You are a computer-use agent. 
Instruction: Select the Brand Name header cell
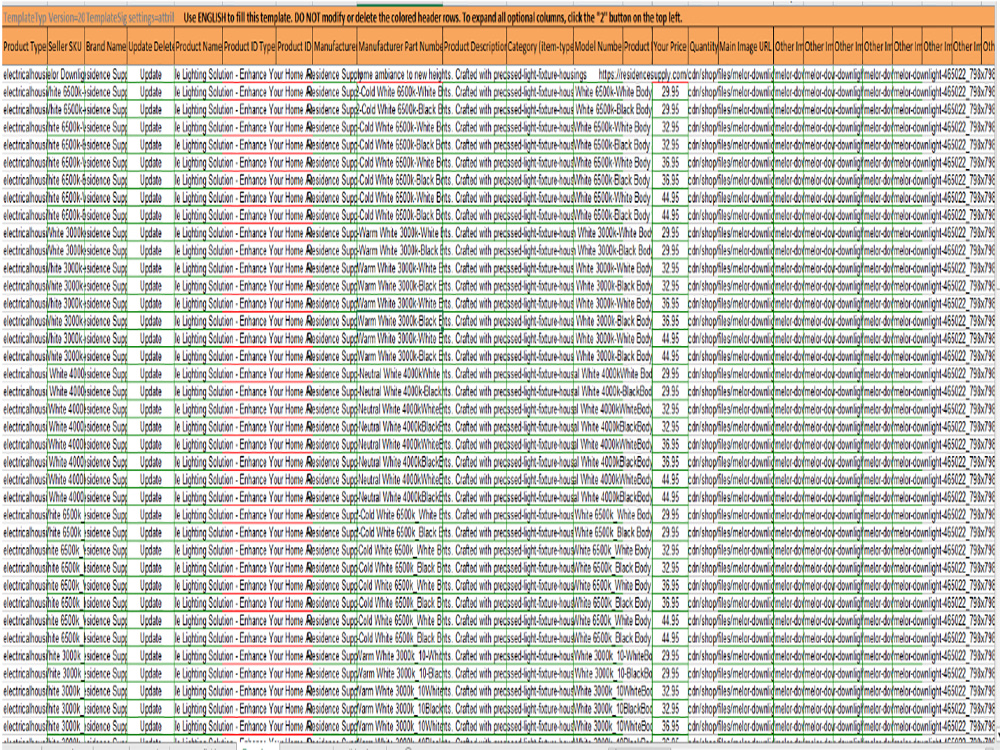tap(106, 47)
